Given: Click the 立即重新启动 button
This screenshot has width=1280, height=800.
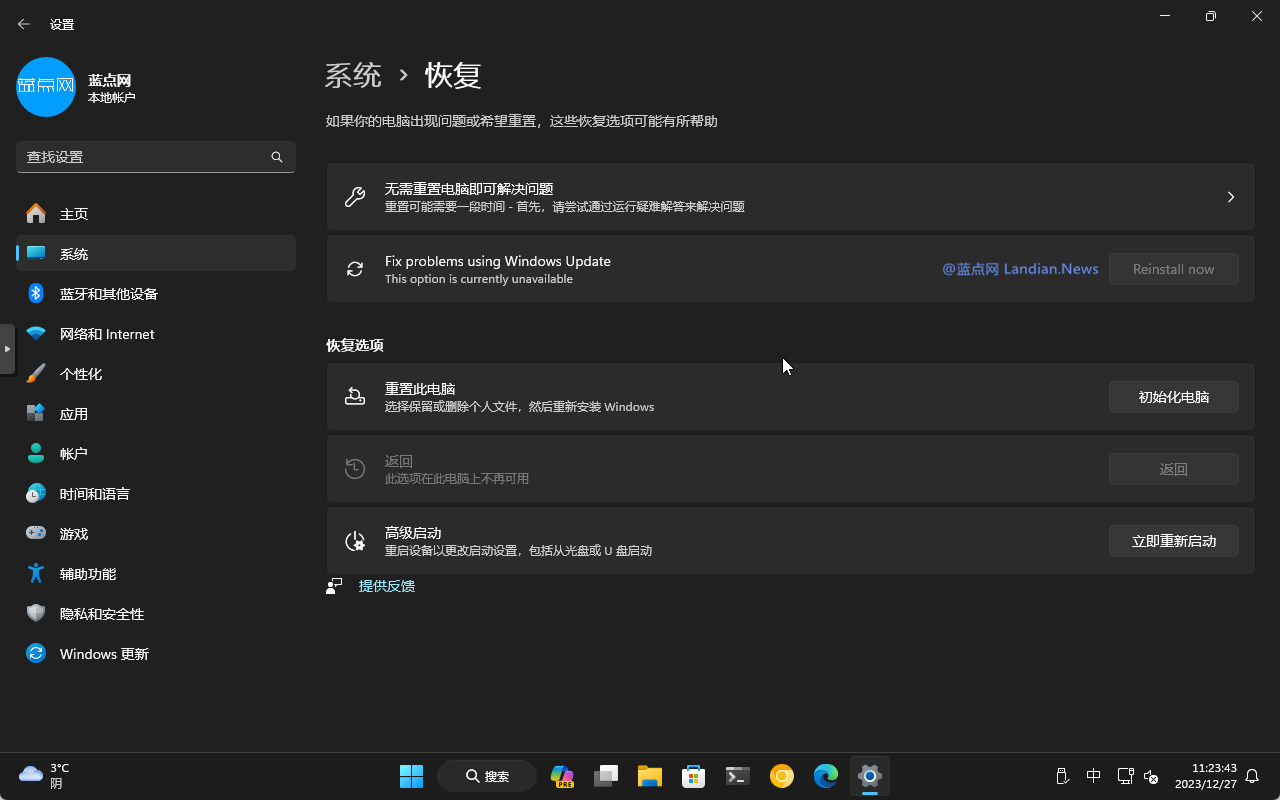Looking at the screenshot, I should (1173, 541).
